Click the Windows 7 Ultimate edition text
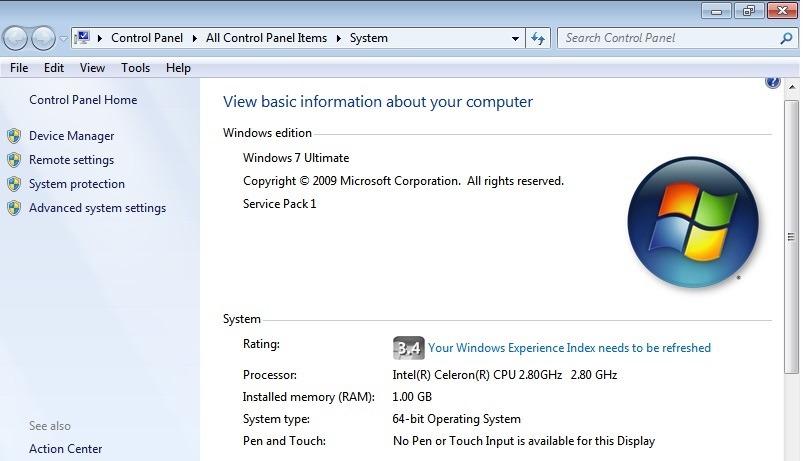Viewport: 804px width, 461px height. pos(296,158)
